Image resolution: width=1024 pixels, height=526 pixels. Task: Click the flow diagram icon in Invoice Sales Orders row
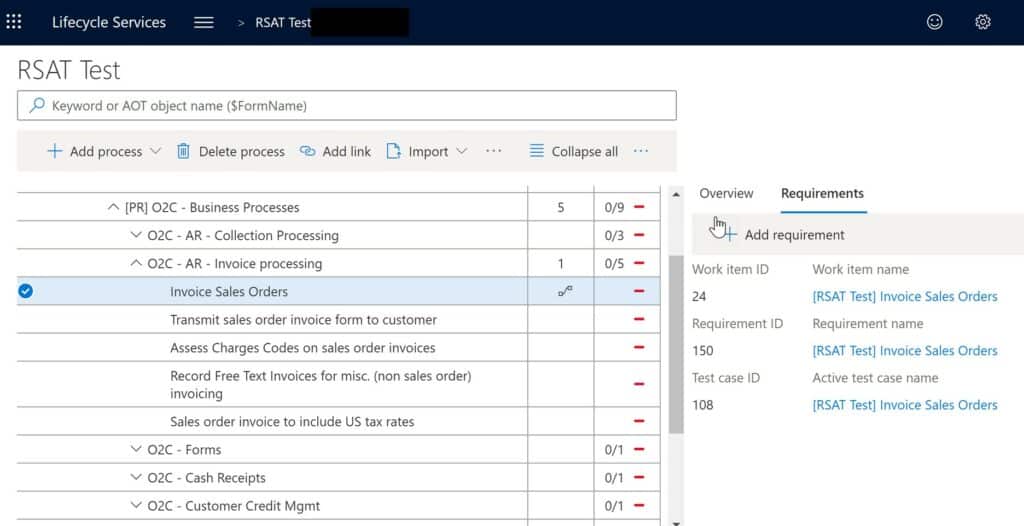pos(566,291)
